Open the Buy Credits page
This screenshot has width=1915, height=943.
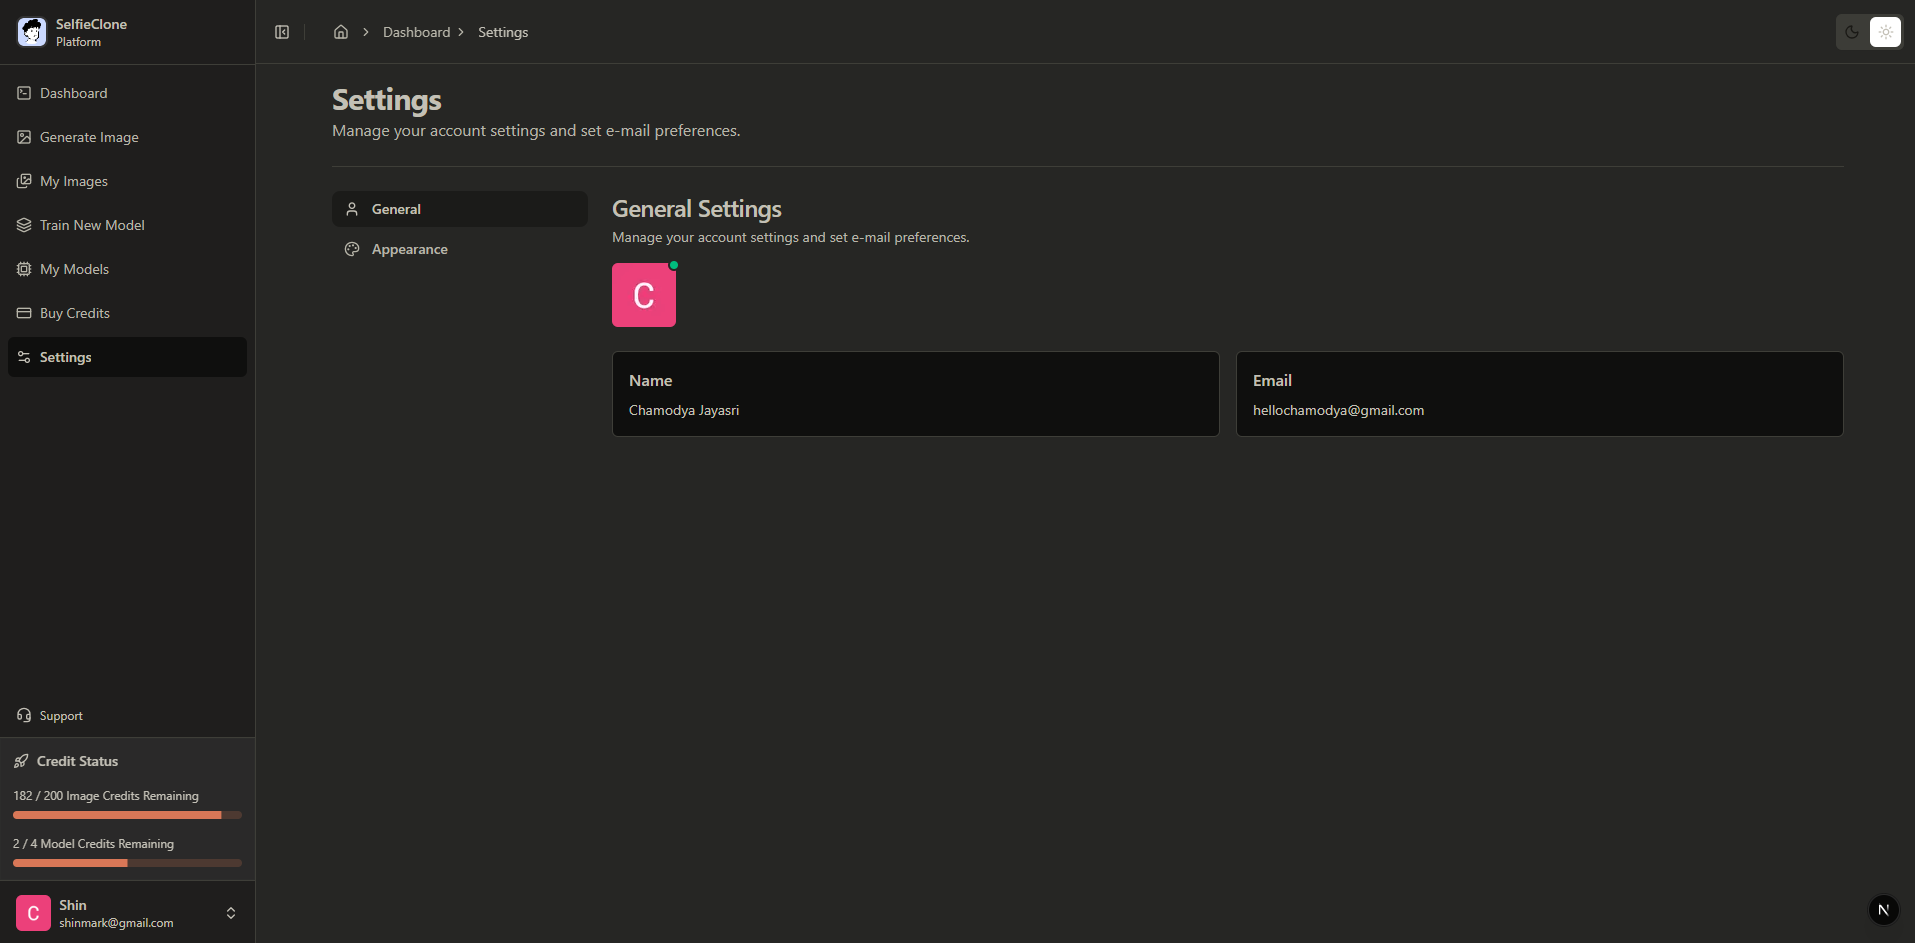[x=74, y=313]
